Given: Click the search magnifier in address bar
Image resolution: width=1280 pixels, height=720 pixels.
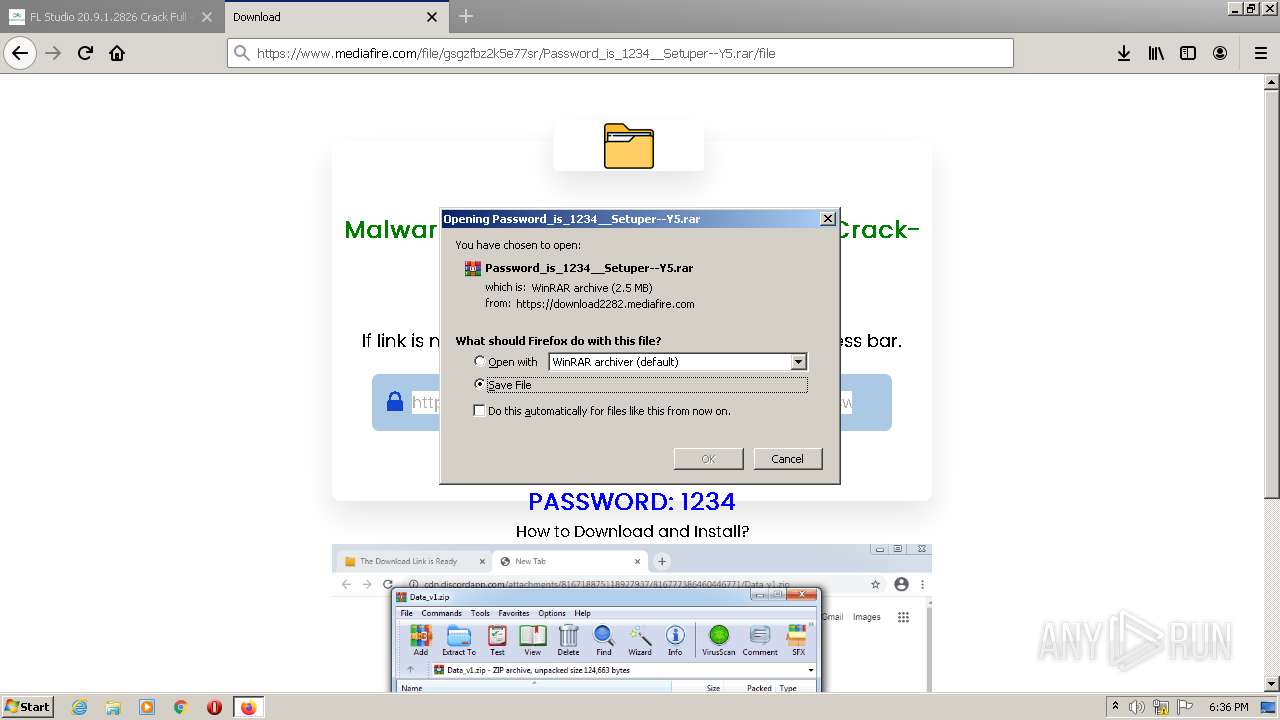Looking at the screenshot, I should click(x=241, y=53).
